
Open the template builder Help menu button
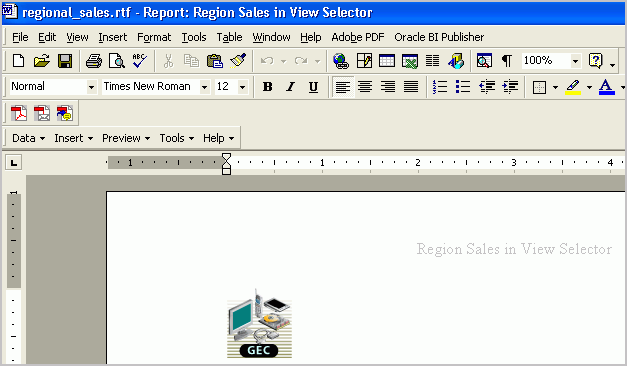[218, 138]
